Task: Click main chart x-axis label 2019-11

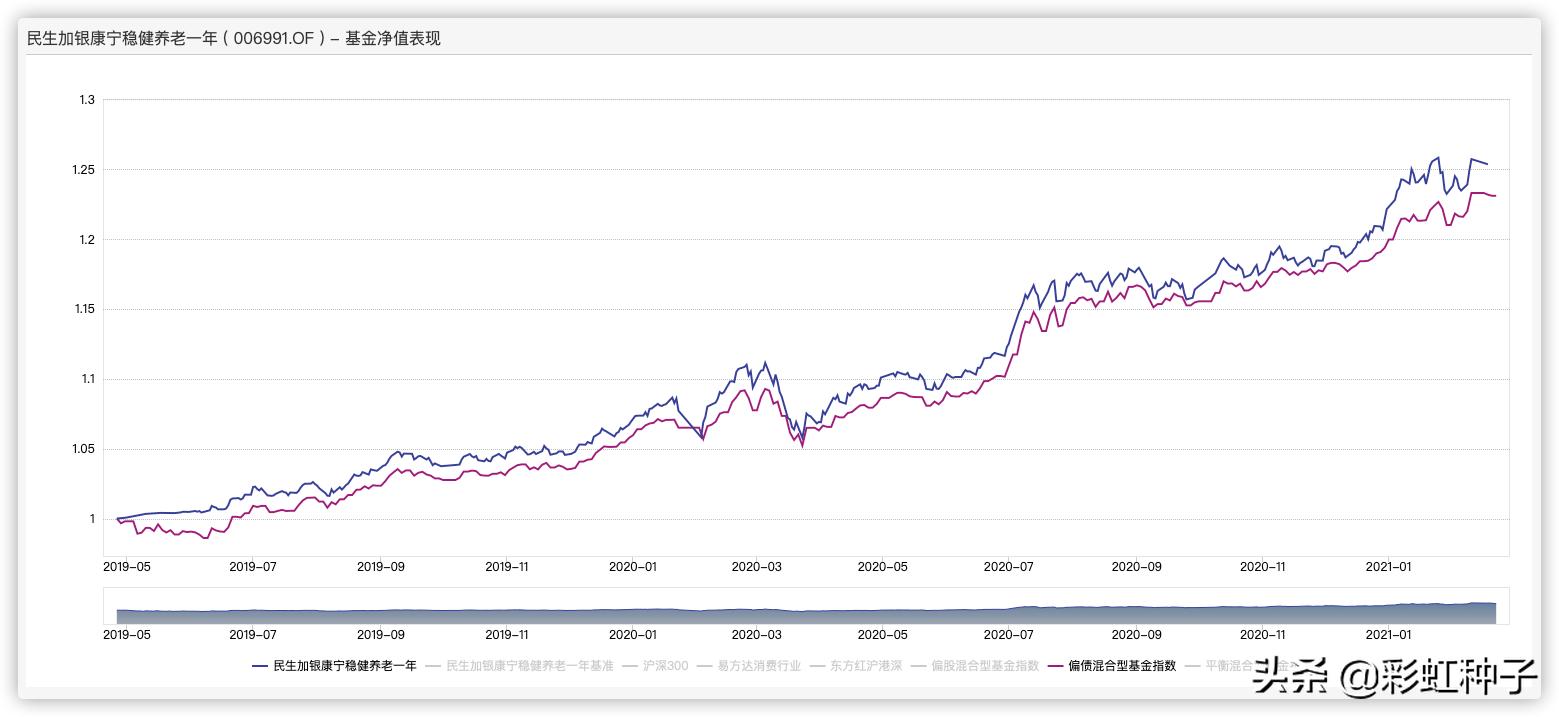Action: [506, 567]
